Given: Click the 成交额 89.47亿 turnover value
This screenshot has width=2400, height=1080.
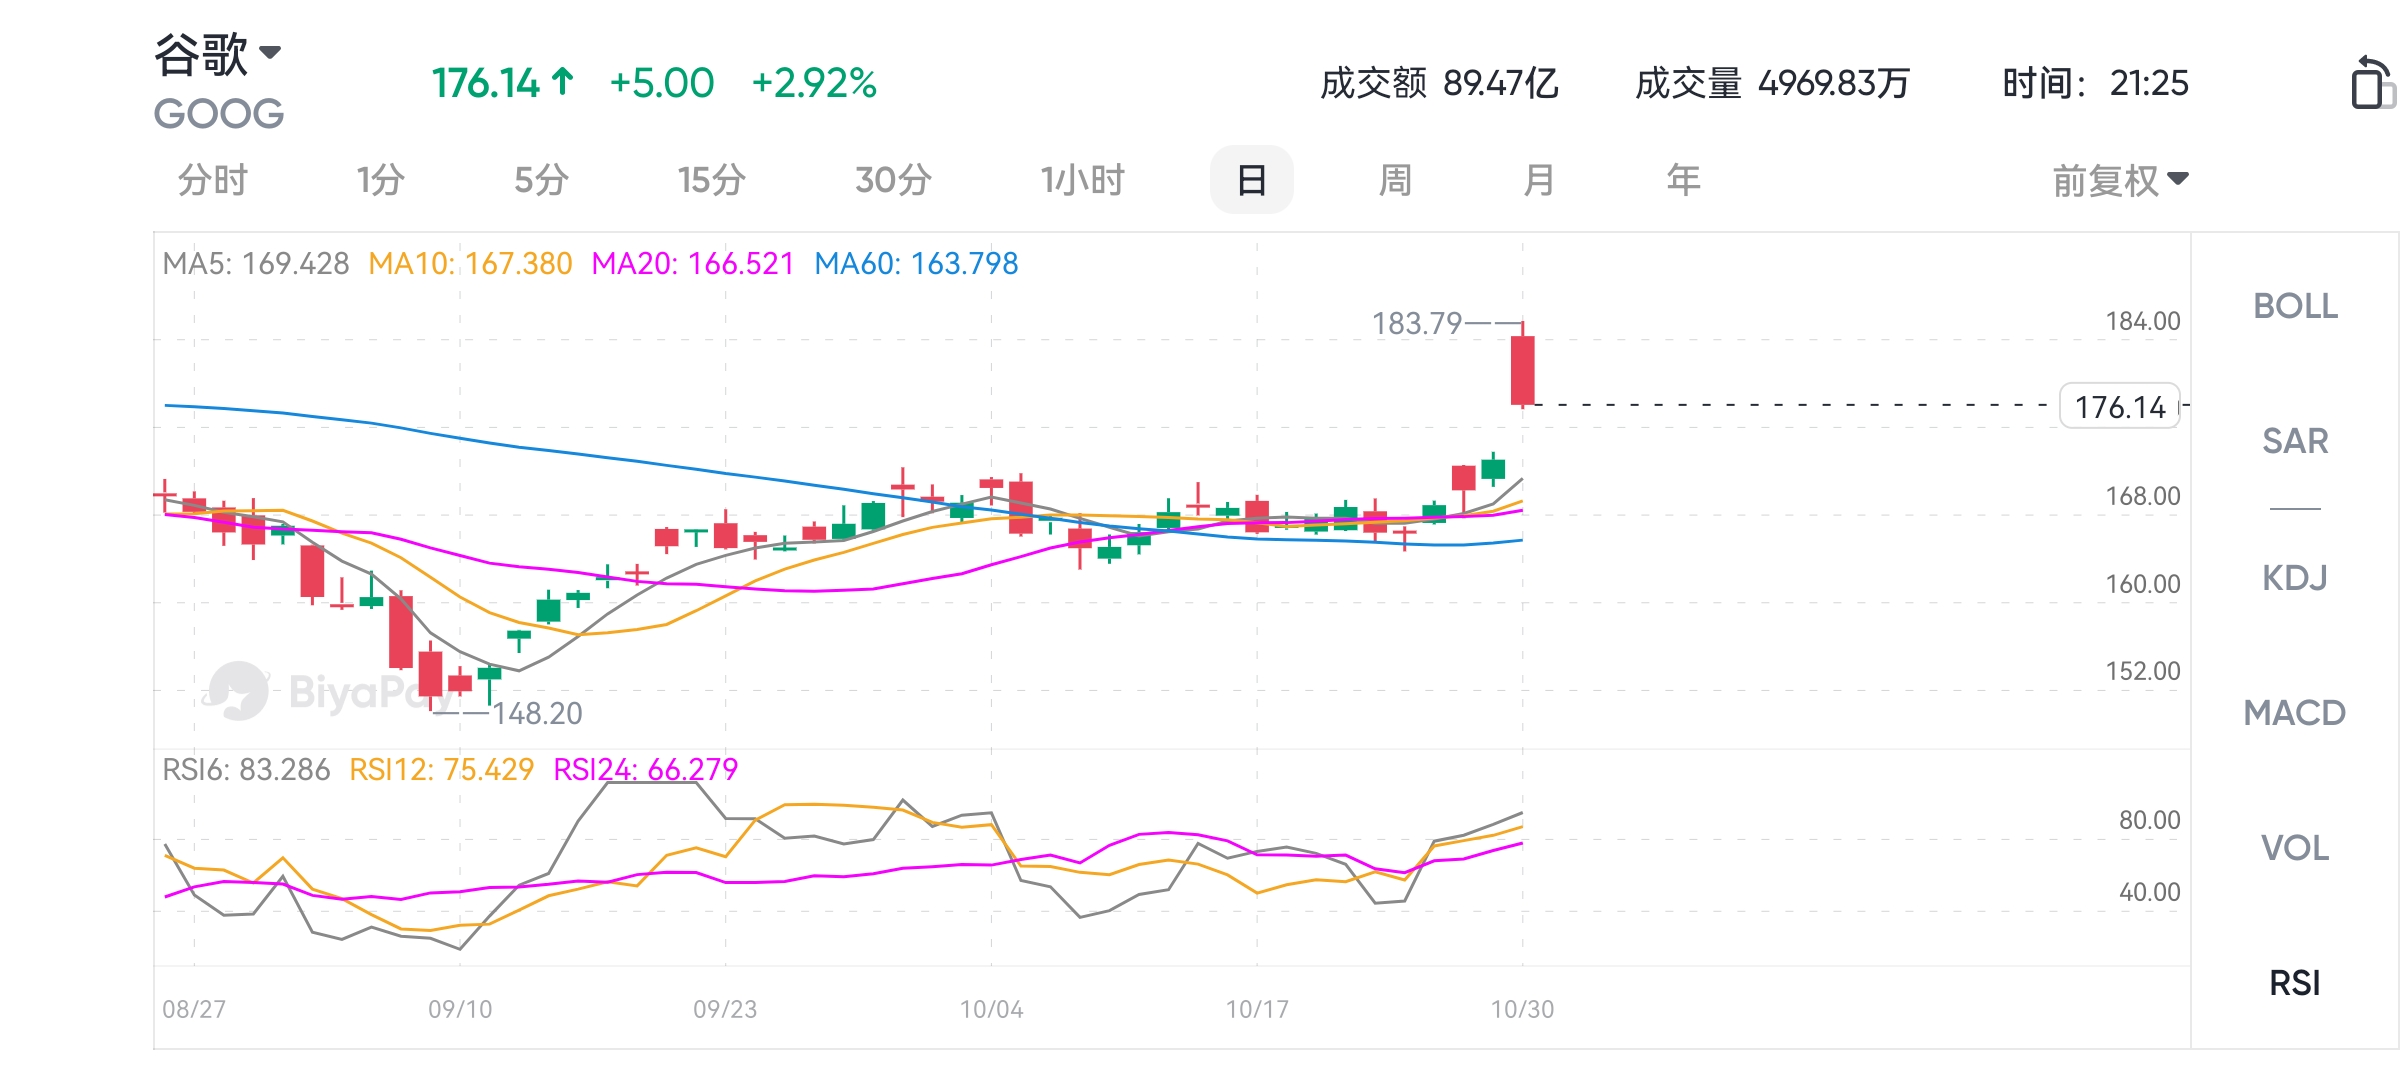Looking at the screenshot, I should tap(1439, 83).
